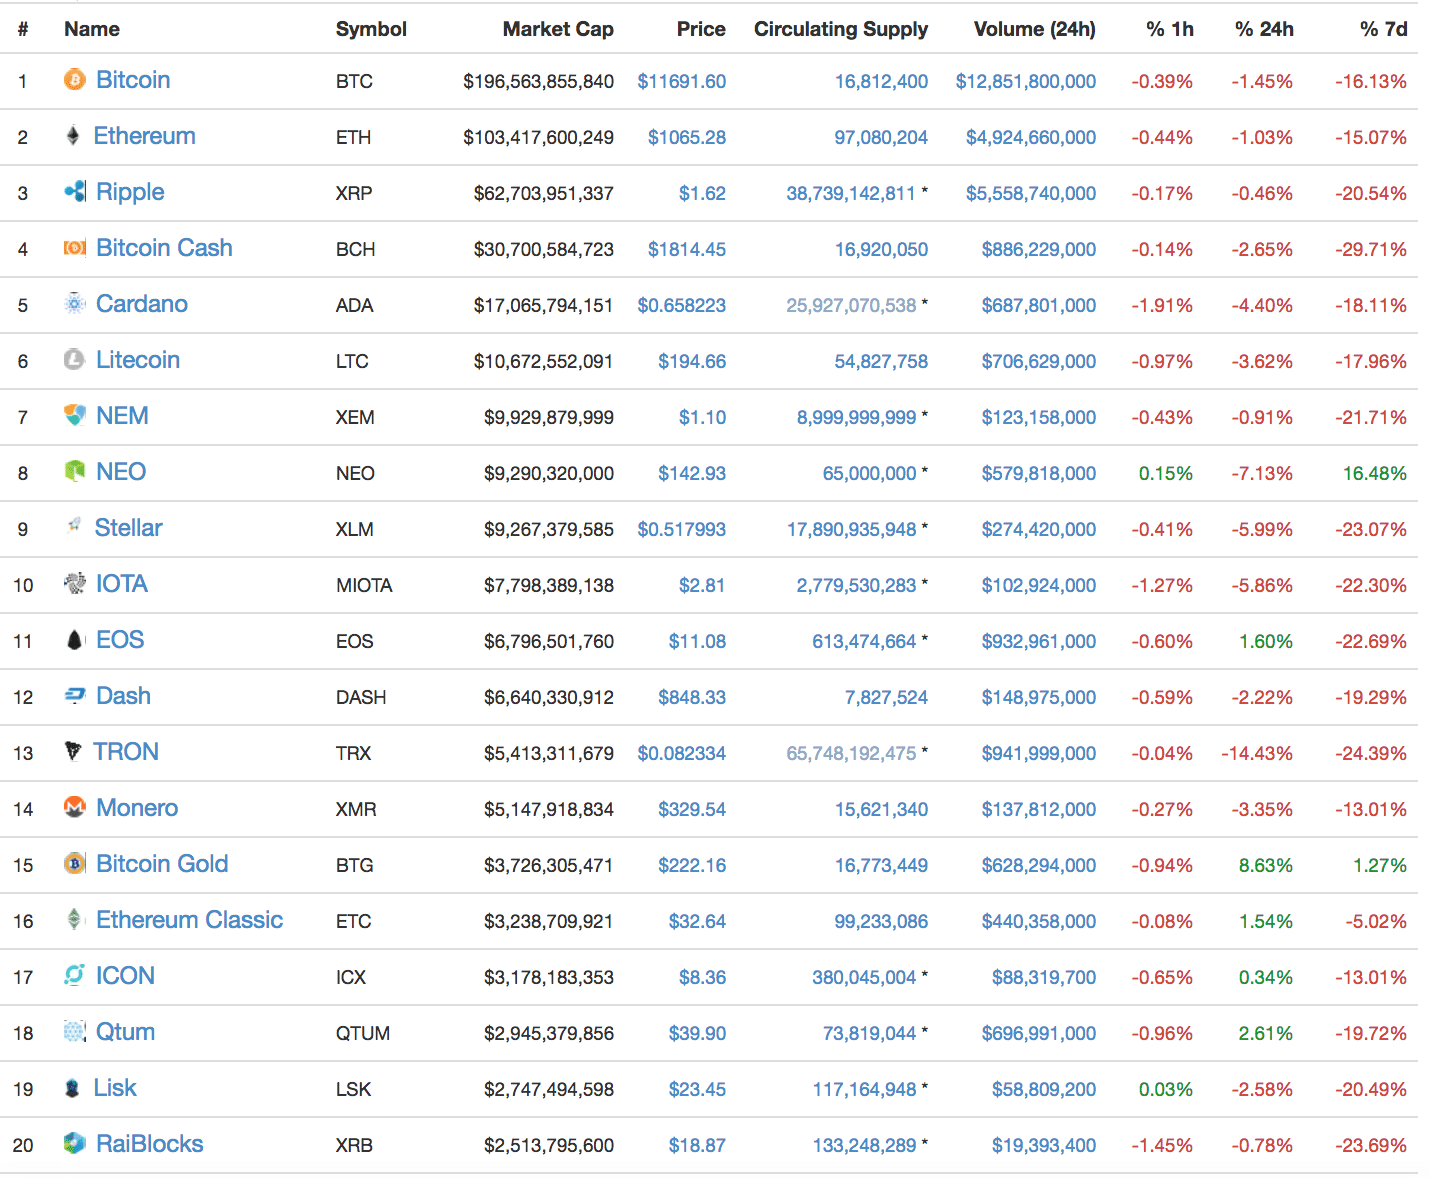The height and width of the screenshot is (1178, 1430).
Task: Open Bitcoin price $11691.60 link
Action: click(x=682, y=81)
